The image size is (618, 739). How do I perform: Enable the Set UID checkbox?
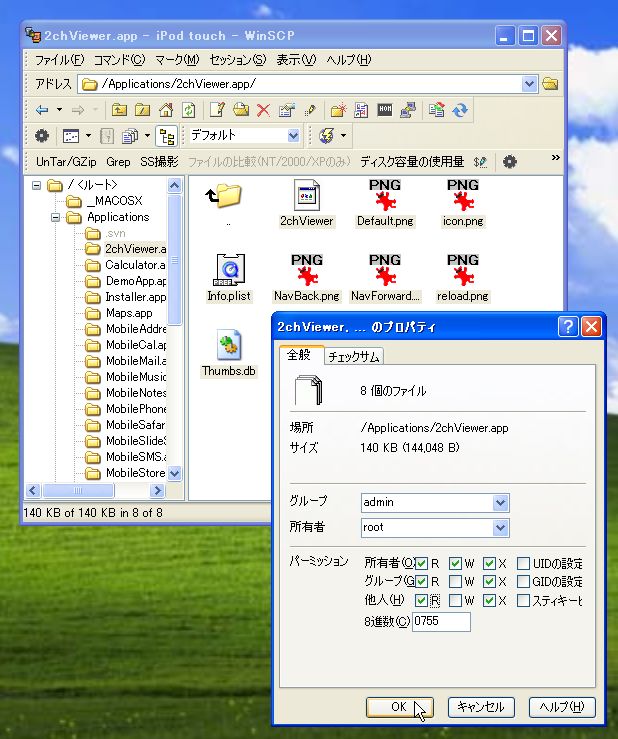tap(523, 563)
